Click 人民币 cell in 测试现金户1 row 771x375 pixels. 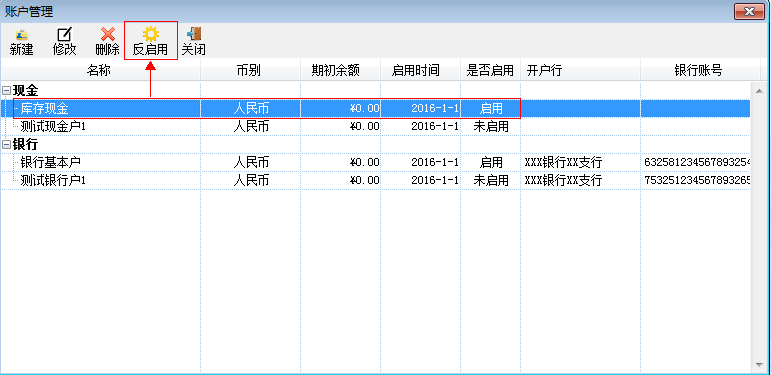coord(251,126)
